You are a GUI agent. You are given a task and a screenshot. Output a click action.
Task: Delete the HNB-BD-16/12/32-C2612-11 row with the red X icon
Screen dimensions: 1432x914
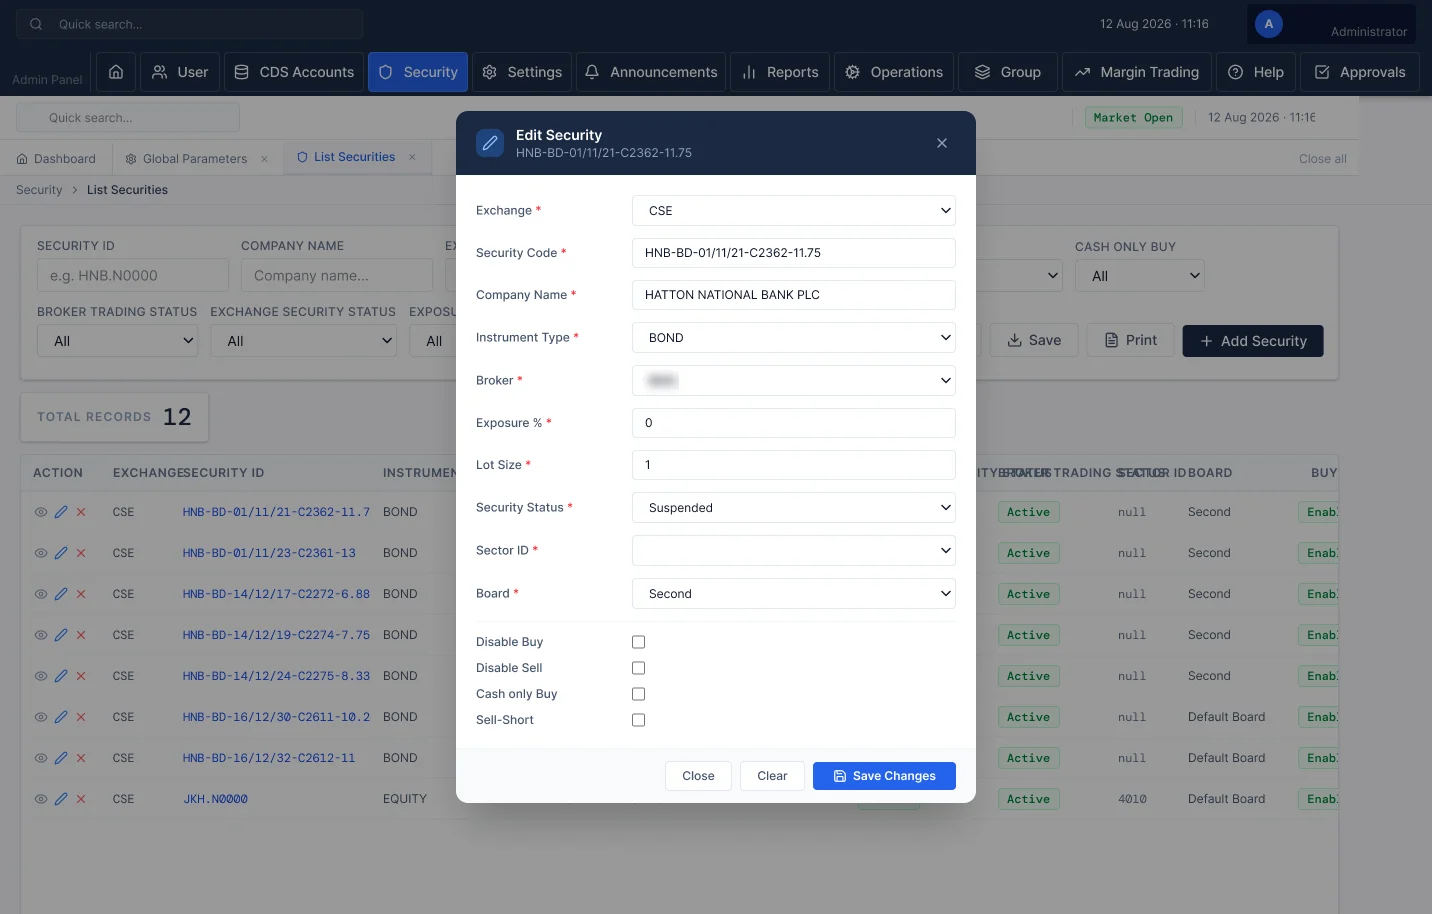click(x=81, y=758)
